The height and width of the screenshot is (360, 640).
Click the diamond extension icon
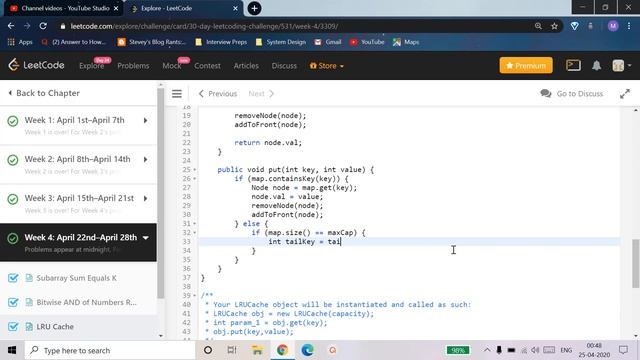(574, 26)
